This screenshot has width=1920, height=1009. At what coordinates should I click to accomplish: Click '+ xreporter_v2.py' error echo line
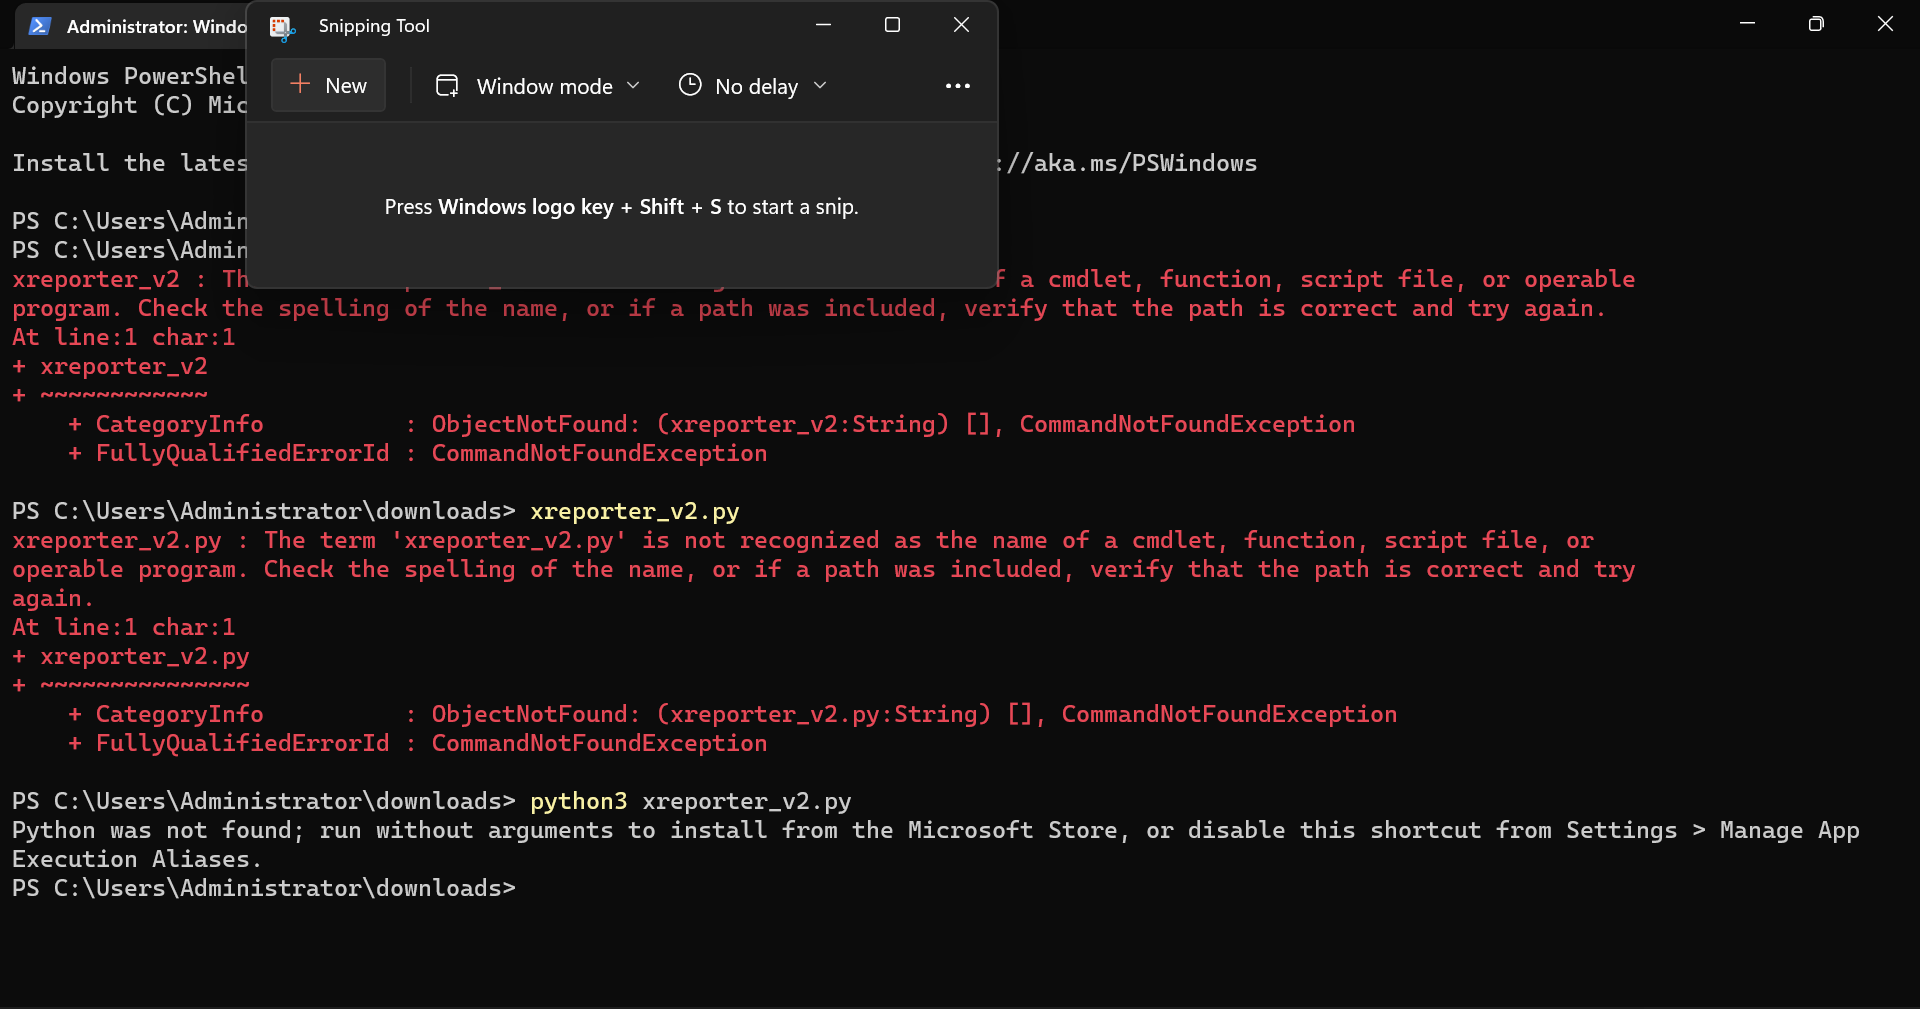[131, 657]
